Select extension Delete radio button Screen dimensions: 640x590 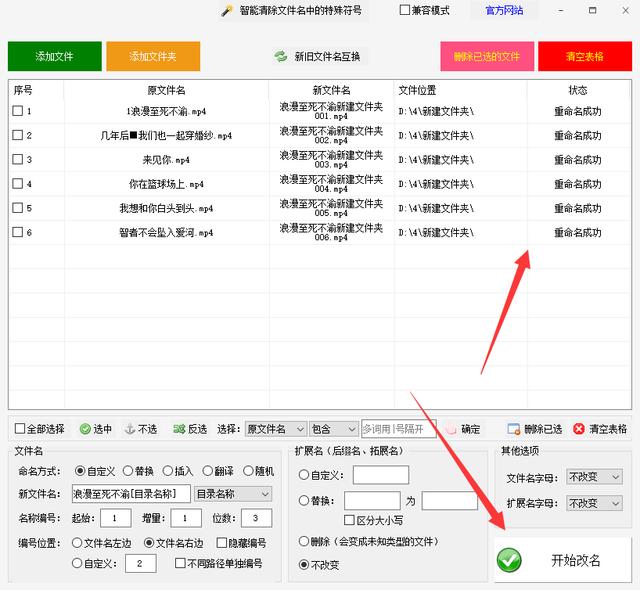(x=304, y=541)
